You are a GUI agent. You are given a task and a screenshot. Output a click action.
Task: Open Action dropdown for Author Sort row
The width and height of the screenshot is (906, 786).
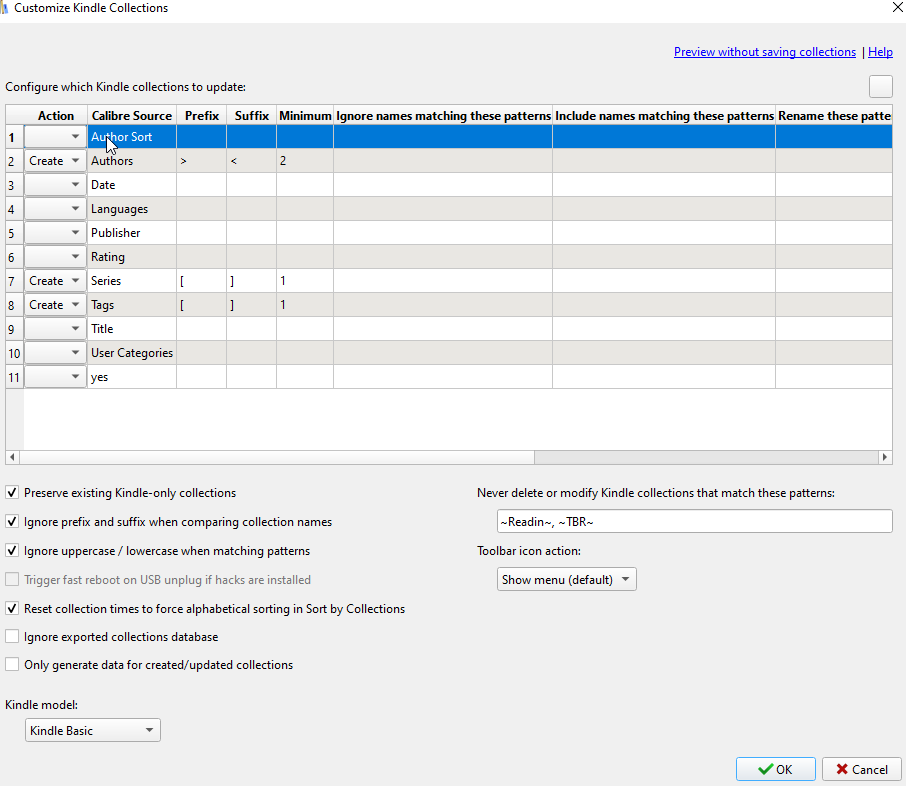pos(55,137)
